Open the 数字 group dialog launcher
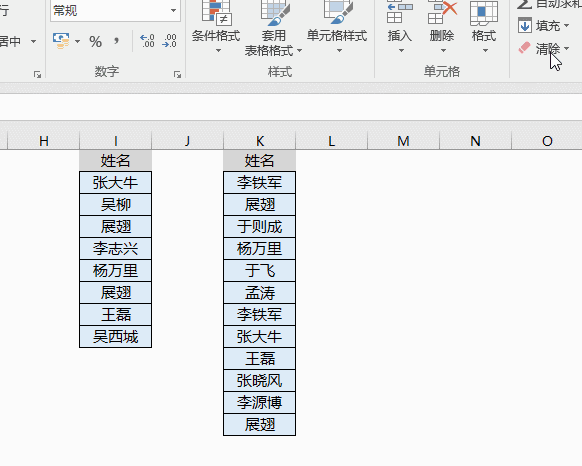This screenshot has width=582, height=466. pyautogui.click(x=177, y=75)
